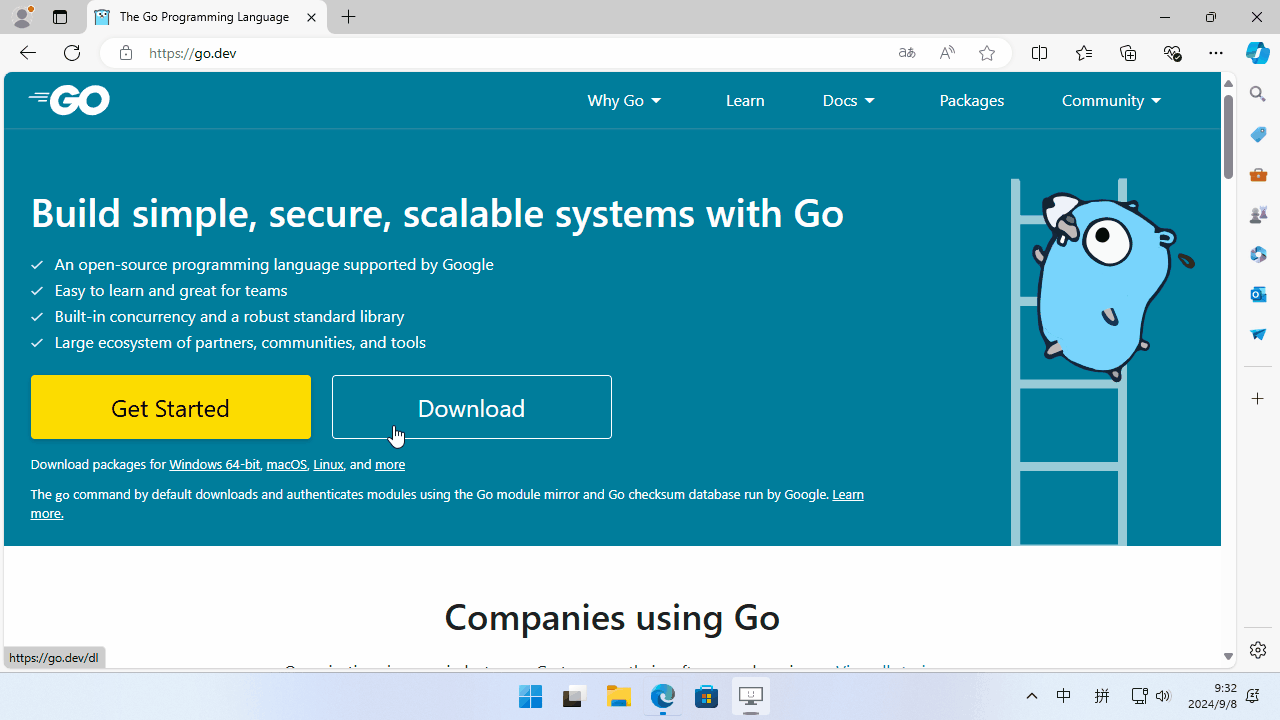1280x720 pixels.
Task: Click the Get Started button
Action: click(x=170, y=407)
